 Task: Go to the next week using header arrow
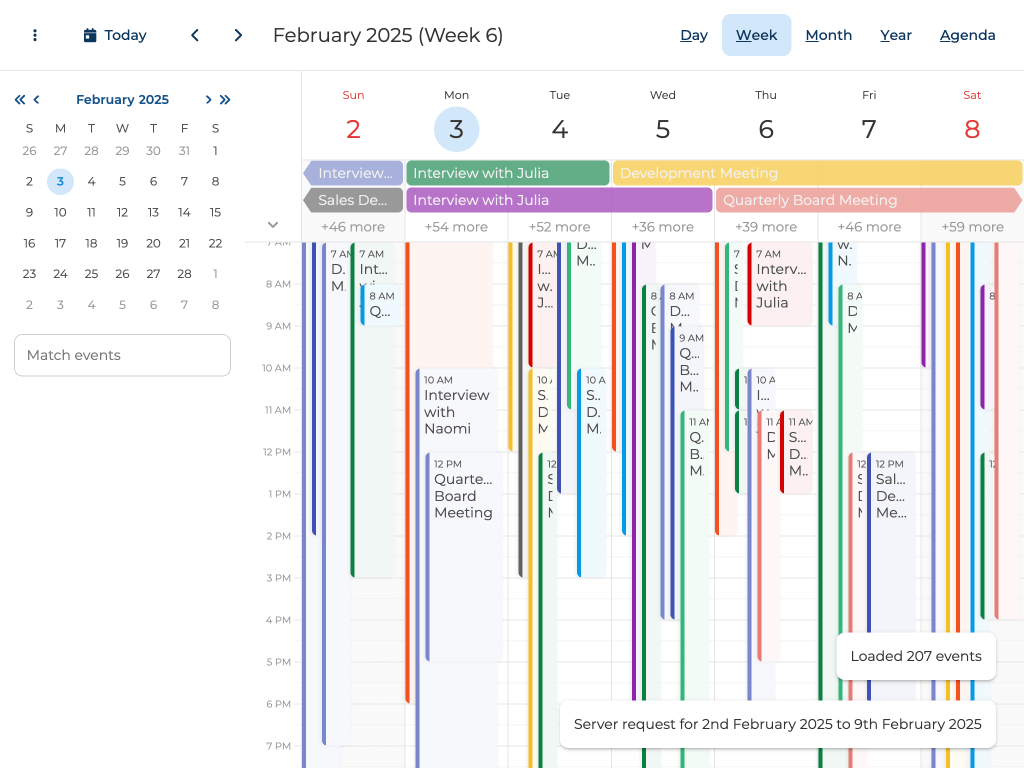tap(238, 35)
